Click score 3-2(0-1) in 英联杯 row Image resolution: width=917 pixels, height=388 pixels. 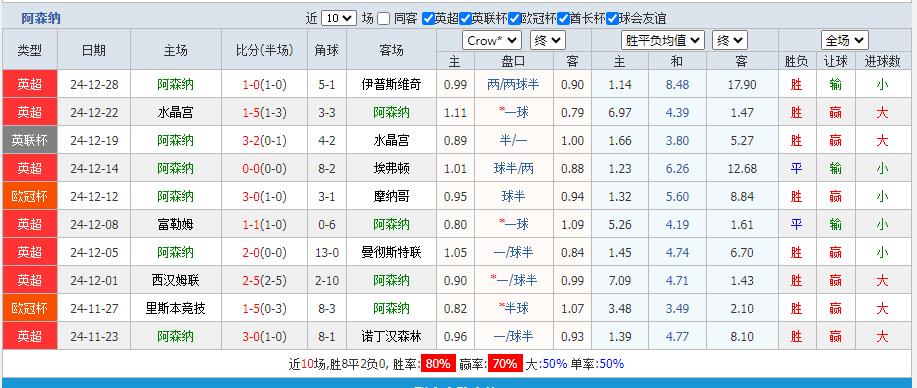pos(264,140)
